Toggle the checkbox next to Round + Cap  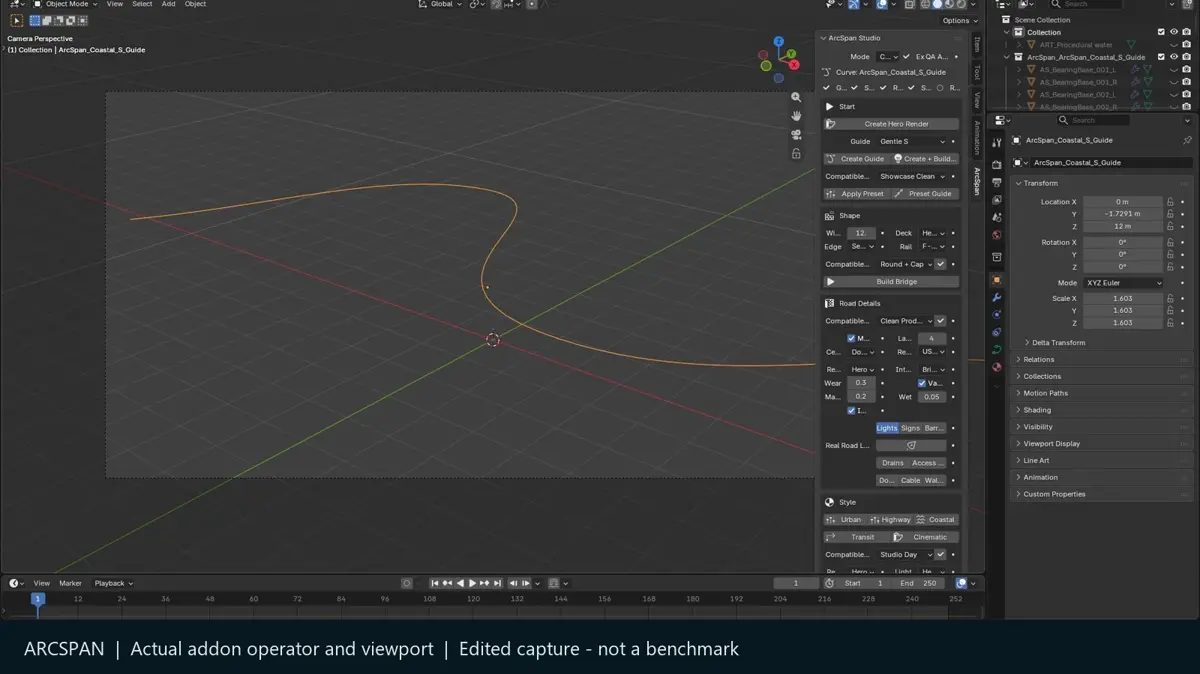click(940, 264)
